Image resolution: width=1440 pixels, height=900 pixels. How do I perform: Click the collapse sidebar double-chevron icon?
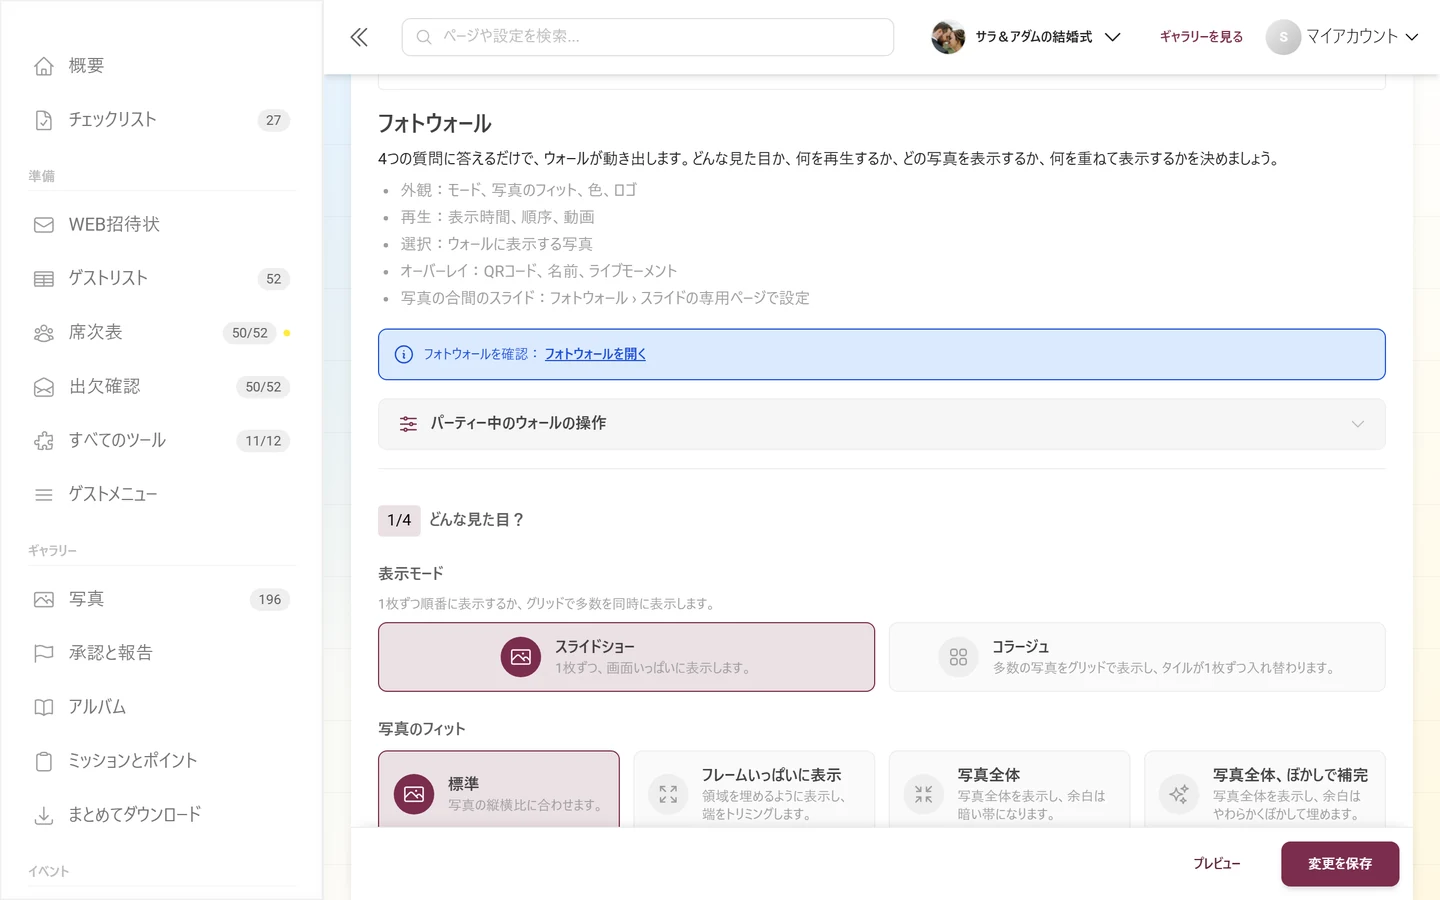point(359,37)
